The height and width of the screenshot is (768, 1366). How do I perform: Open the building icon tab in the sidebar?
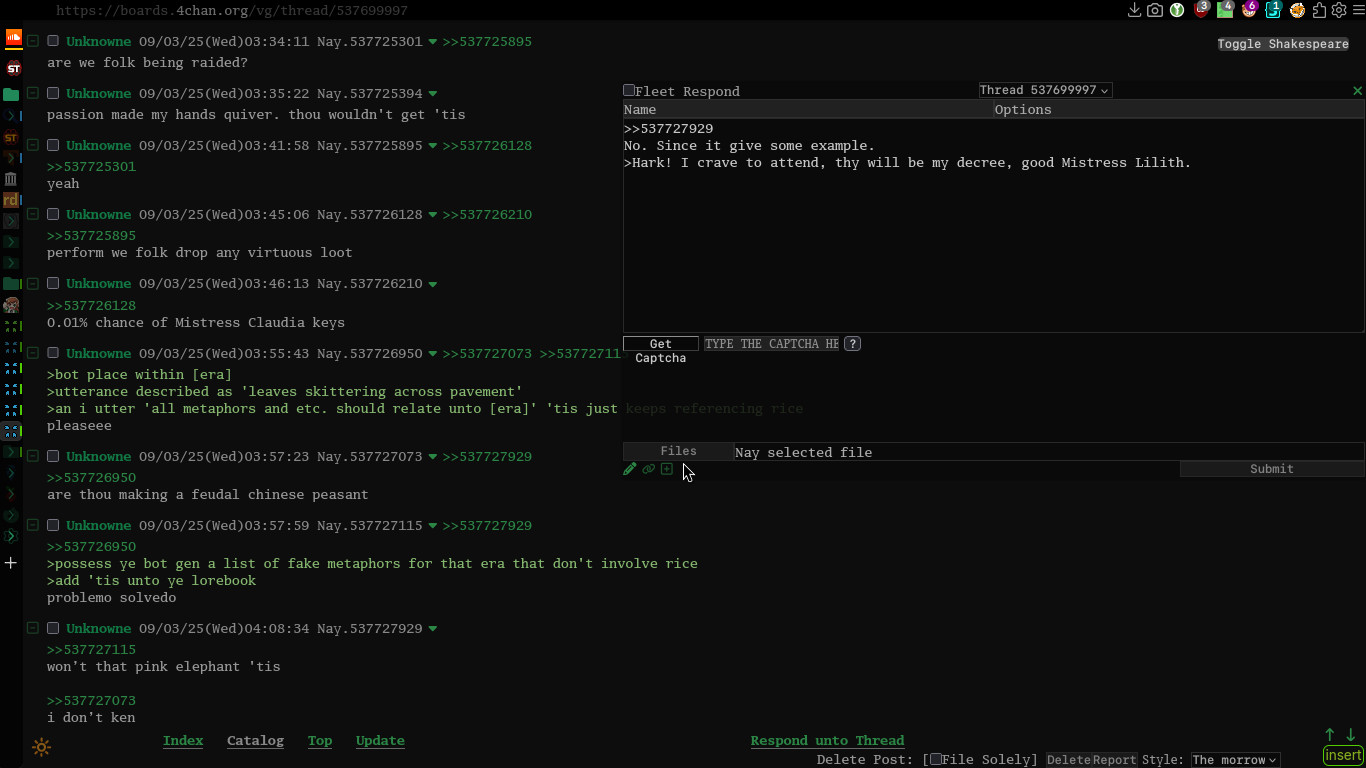11,179
